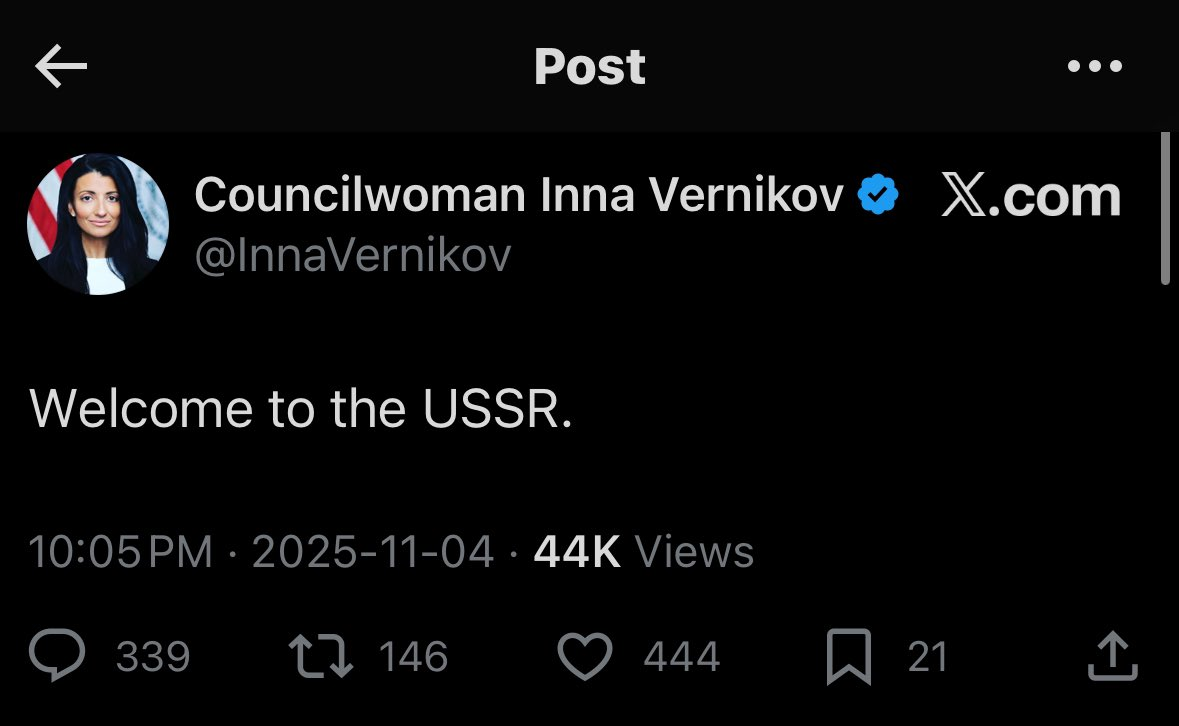Repost this post using the repost icon
The height and width of the screenshot is (726, 1179).
click(x=320, y=656)
